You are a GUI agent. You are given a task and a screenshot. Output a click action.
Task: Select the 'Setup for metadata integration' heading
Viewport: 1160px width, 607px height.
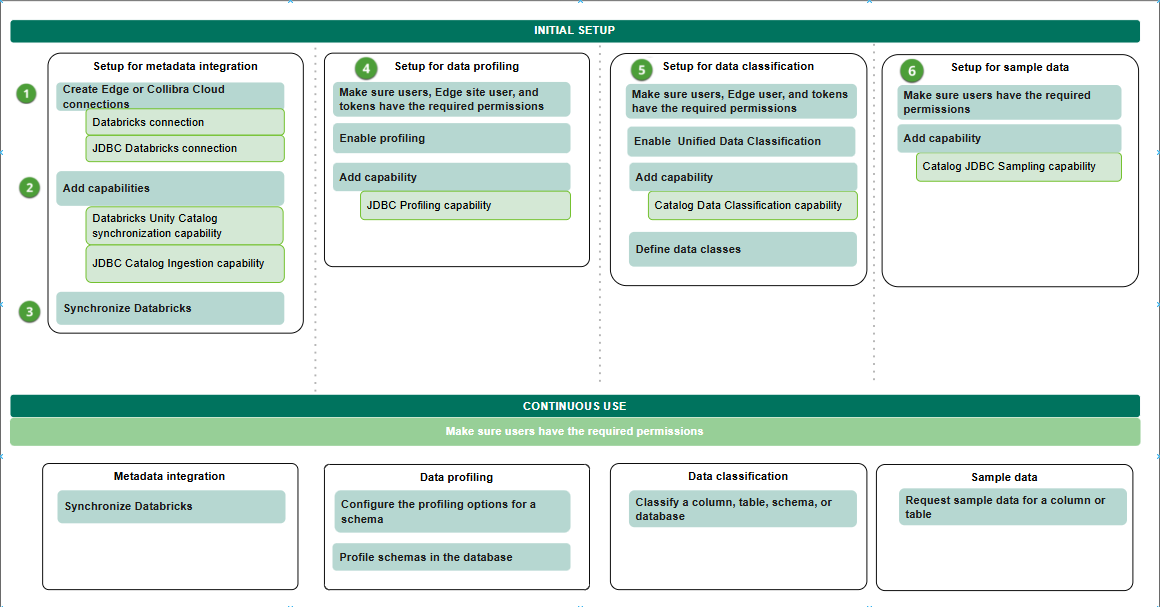click(175, 66)
